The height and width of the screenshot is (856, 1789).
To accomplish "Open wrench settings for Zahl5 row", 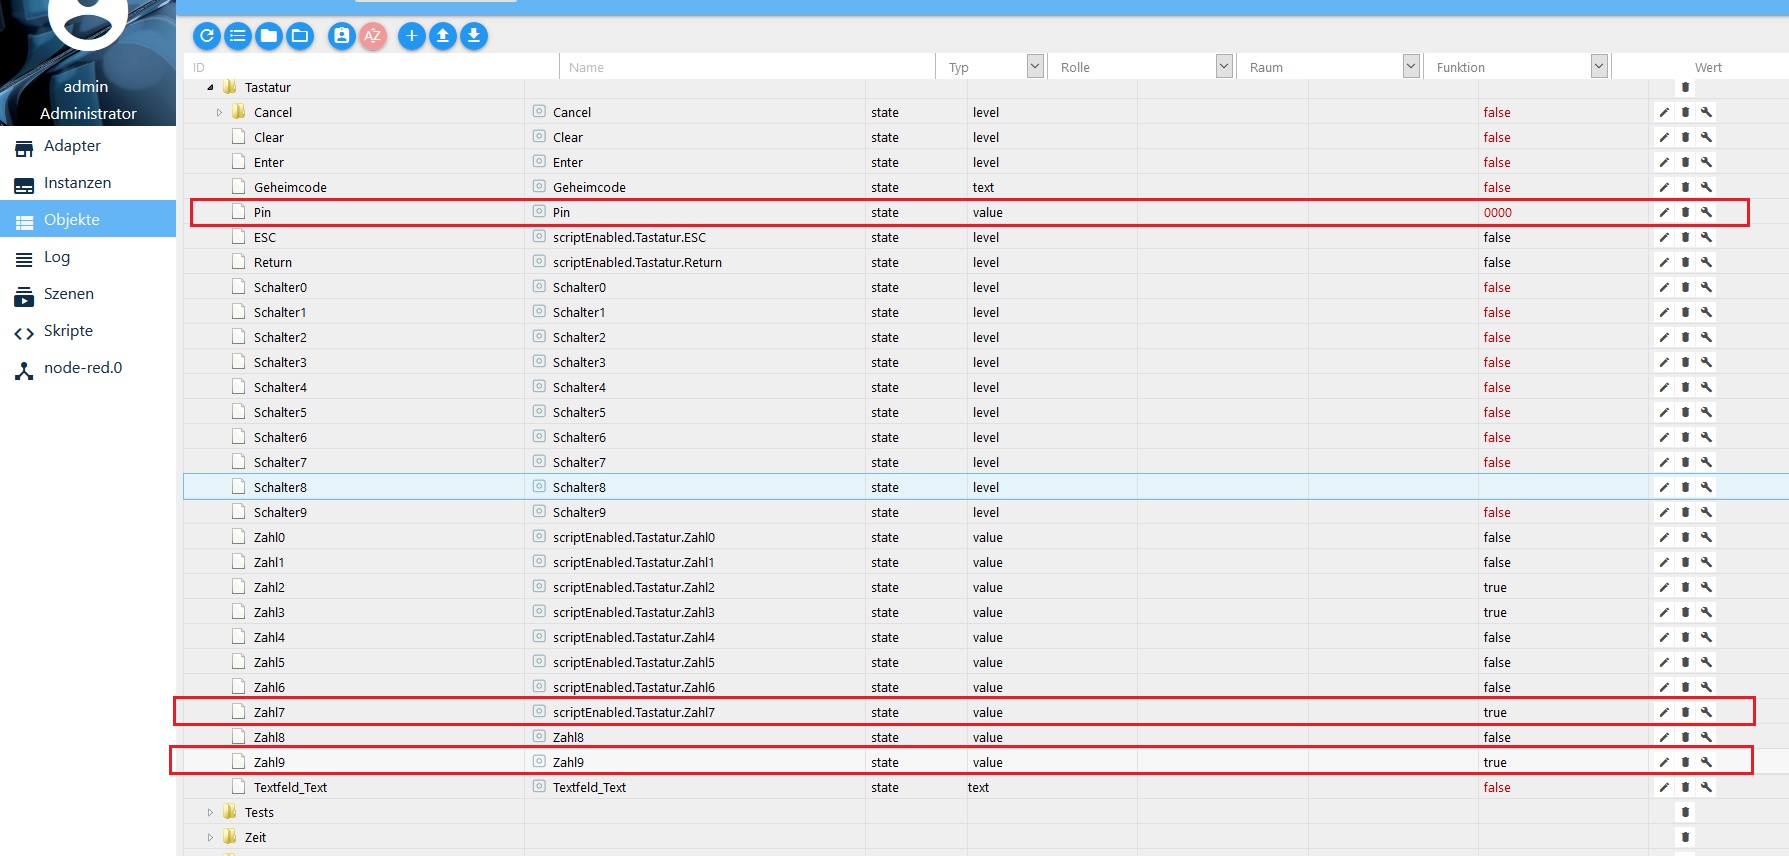I will (1706, 662).
